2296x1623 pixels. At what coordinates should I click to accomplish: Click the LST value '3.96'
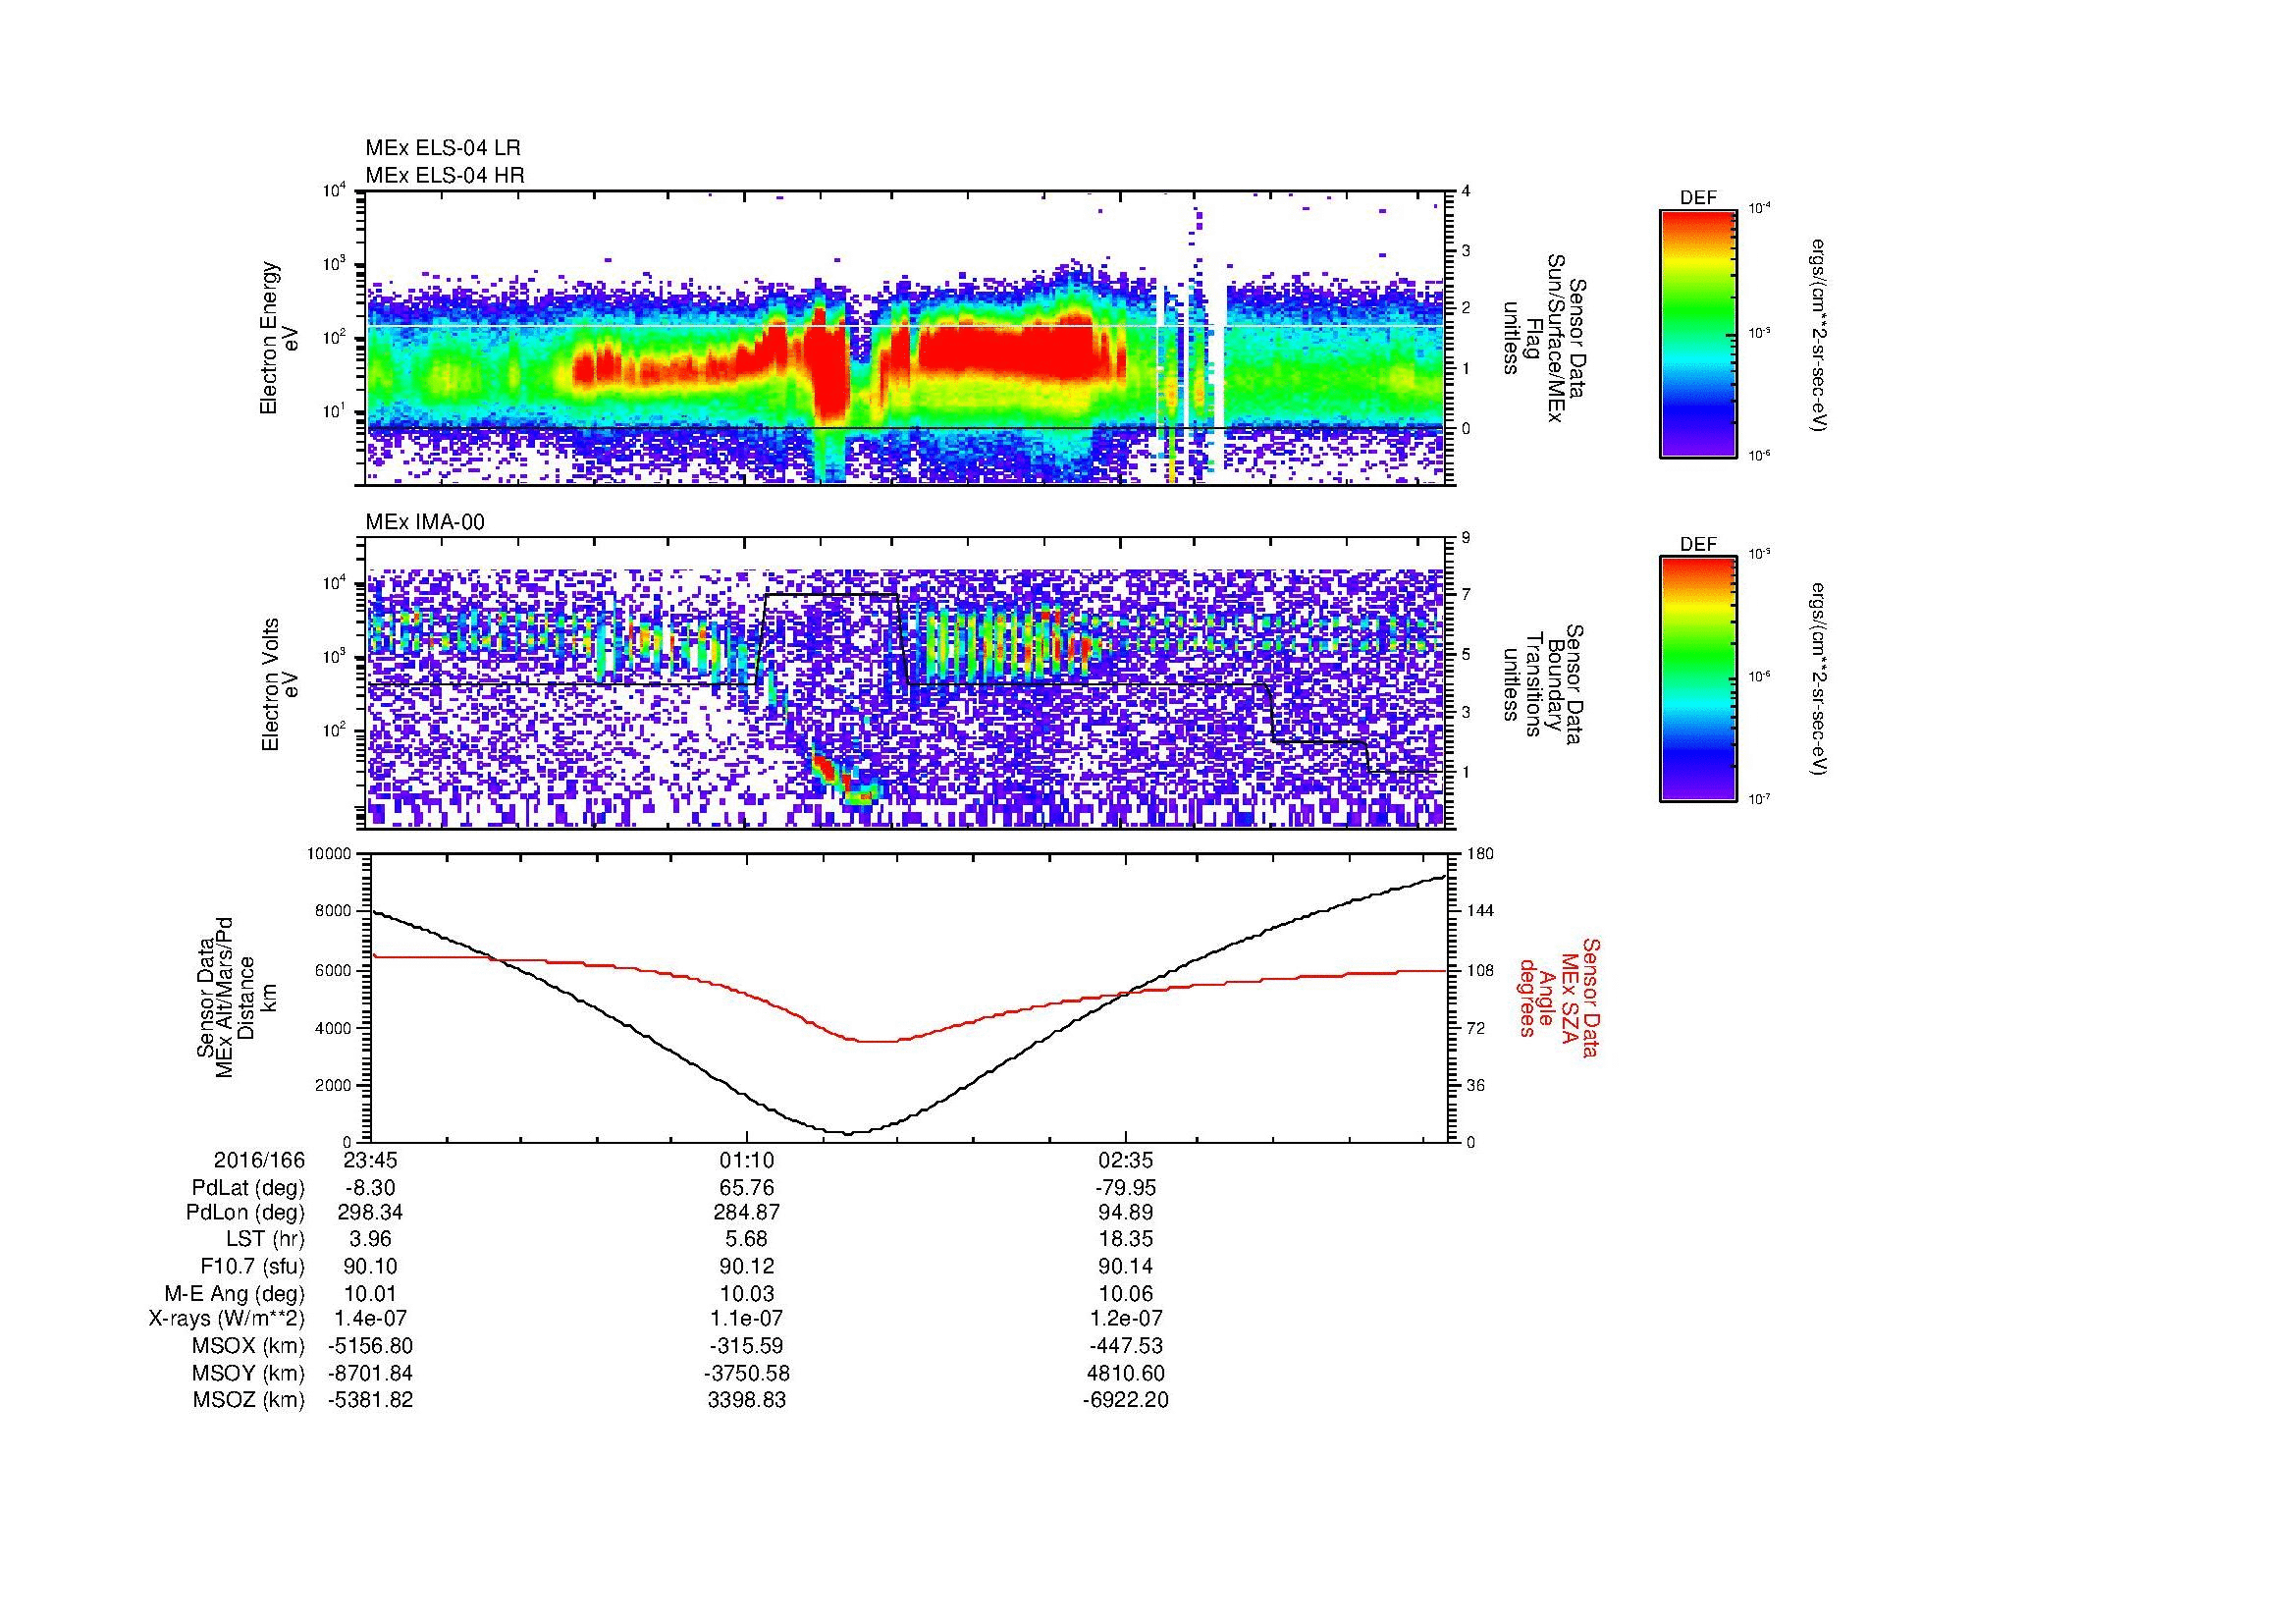pyautogui.click(x=370, y=1239)
